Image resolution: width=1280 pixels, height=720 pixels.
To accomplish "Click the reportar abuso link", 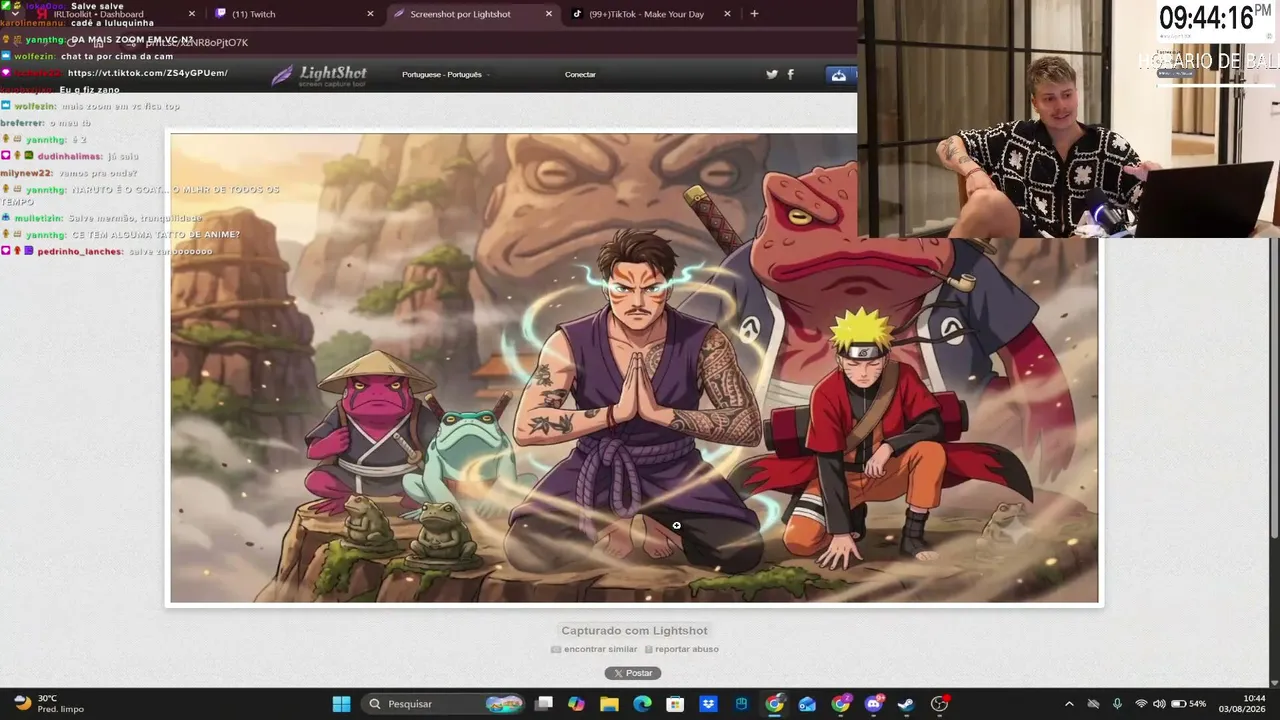I will pyautogui.click(x=682, y=650).
